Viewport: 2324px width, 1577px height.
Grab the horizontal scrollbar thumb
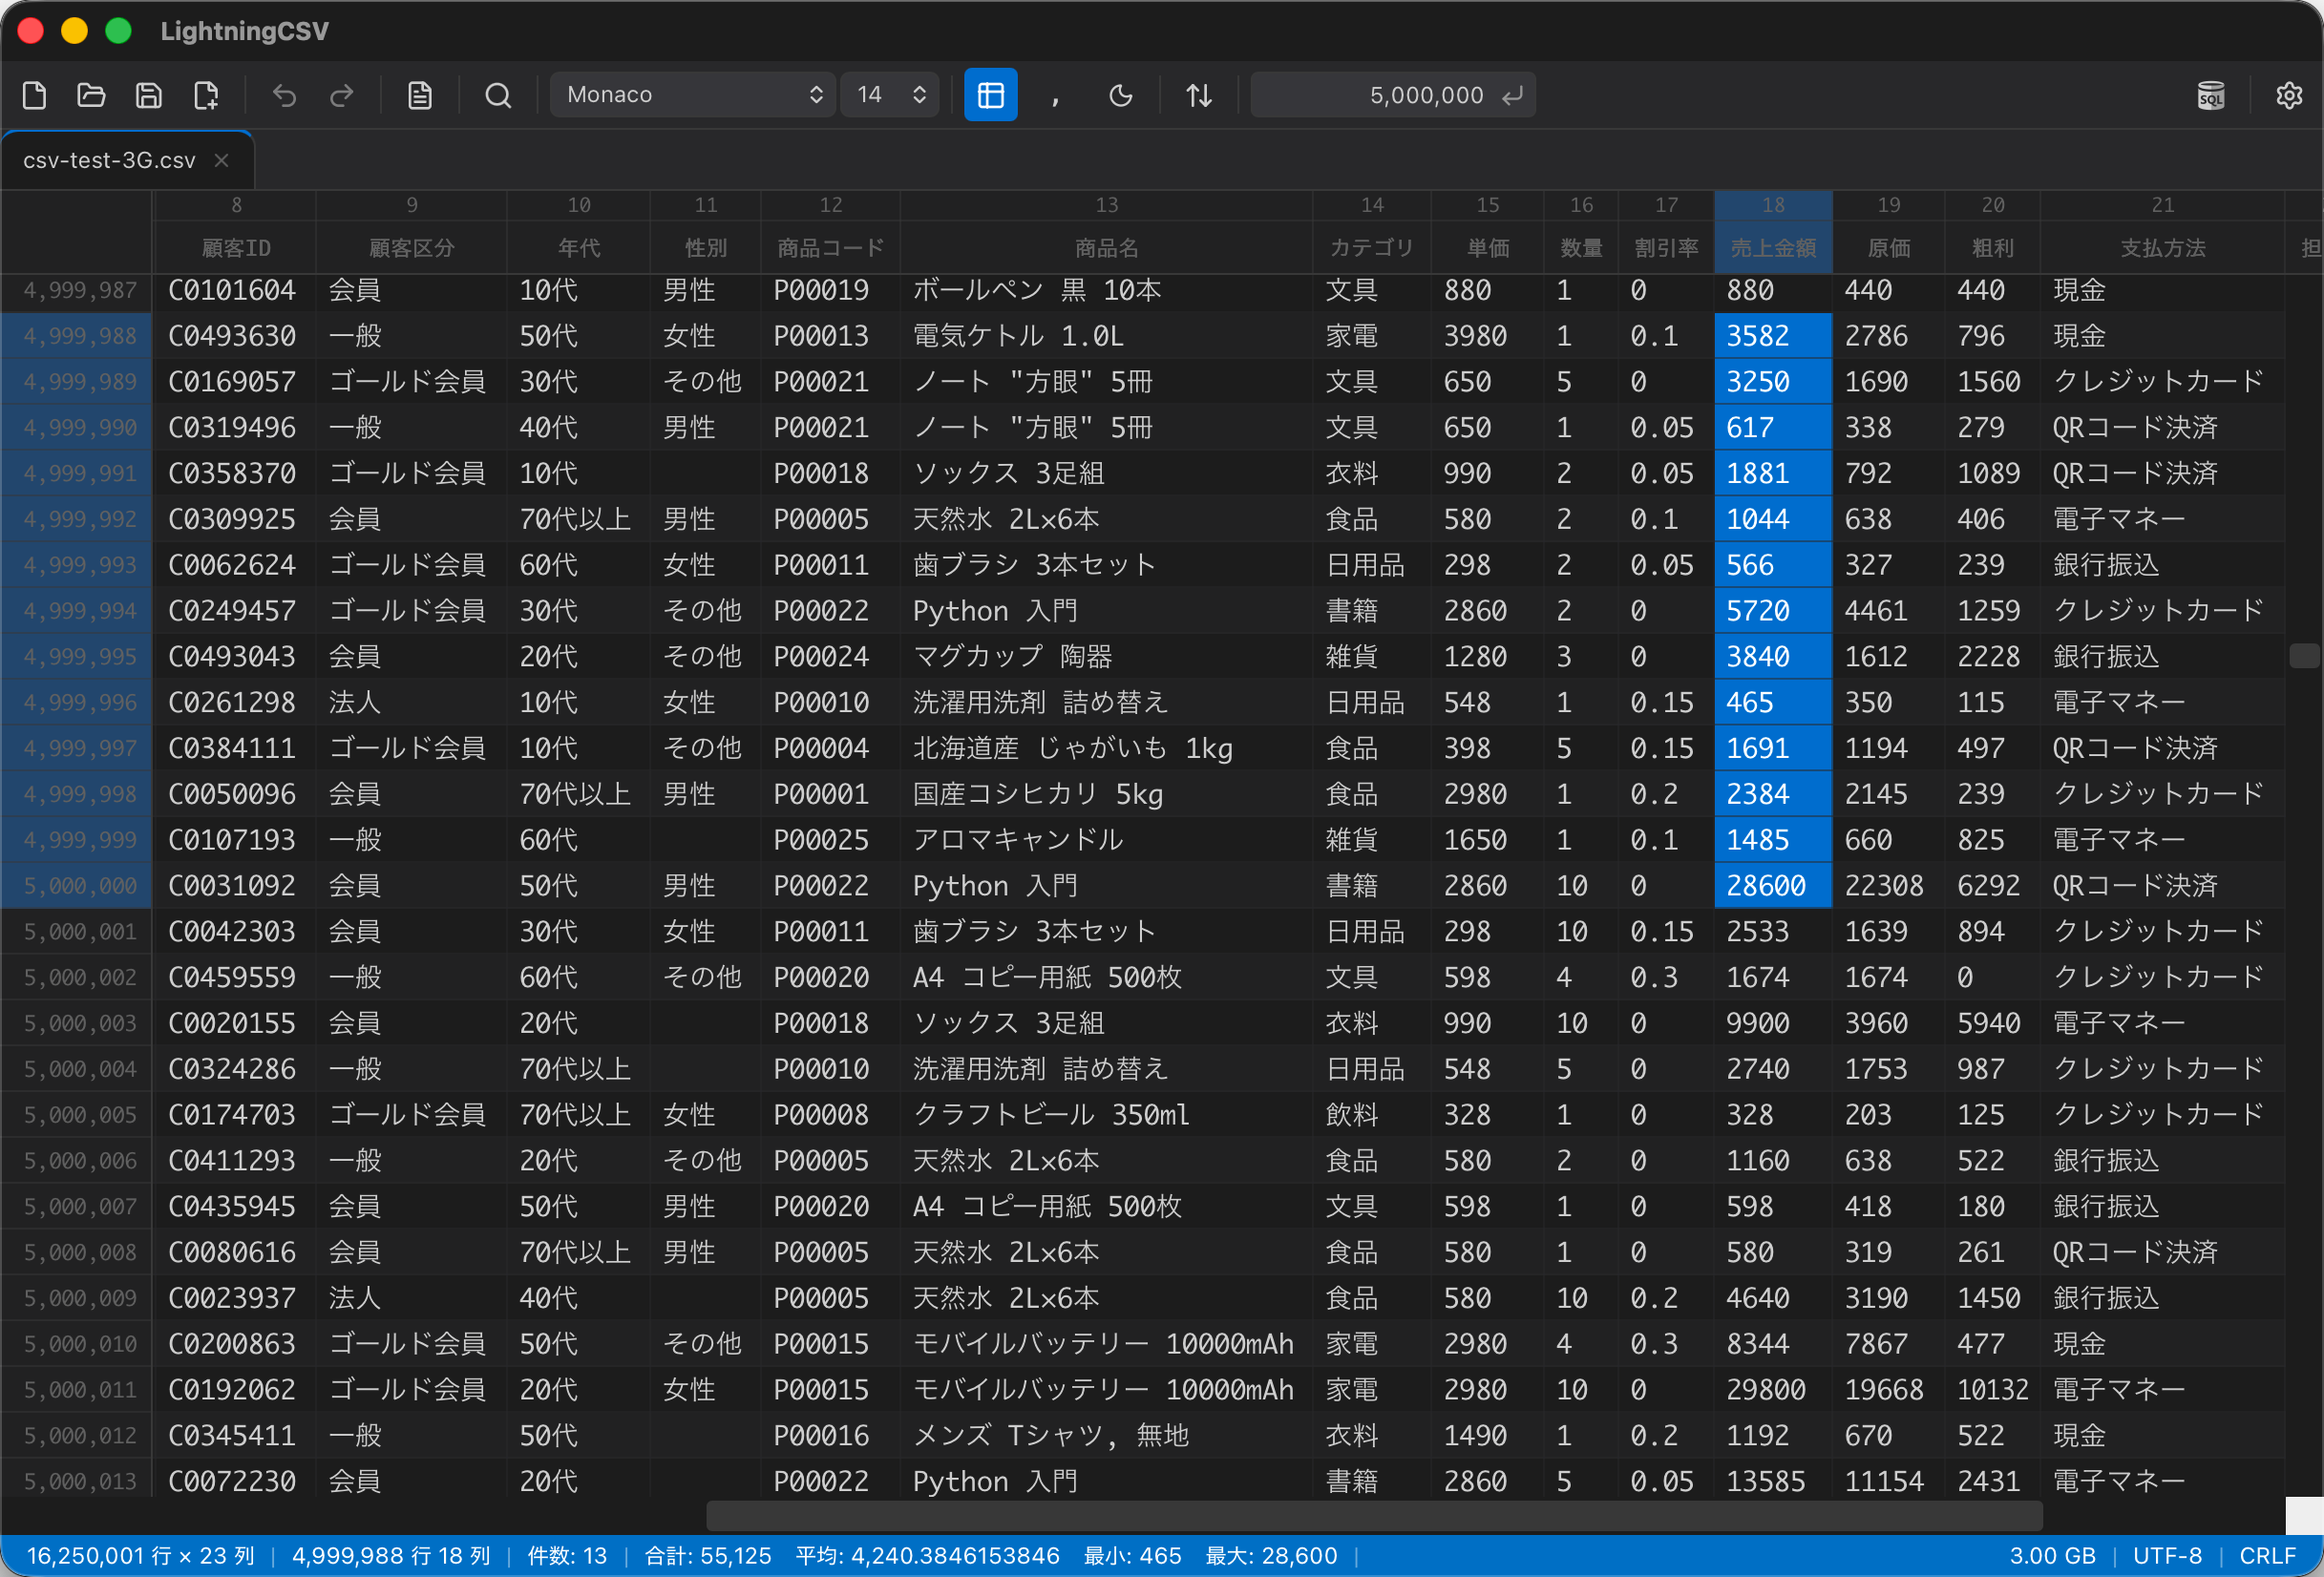tap(1374, 1516)
